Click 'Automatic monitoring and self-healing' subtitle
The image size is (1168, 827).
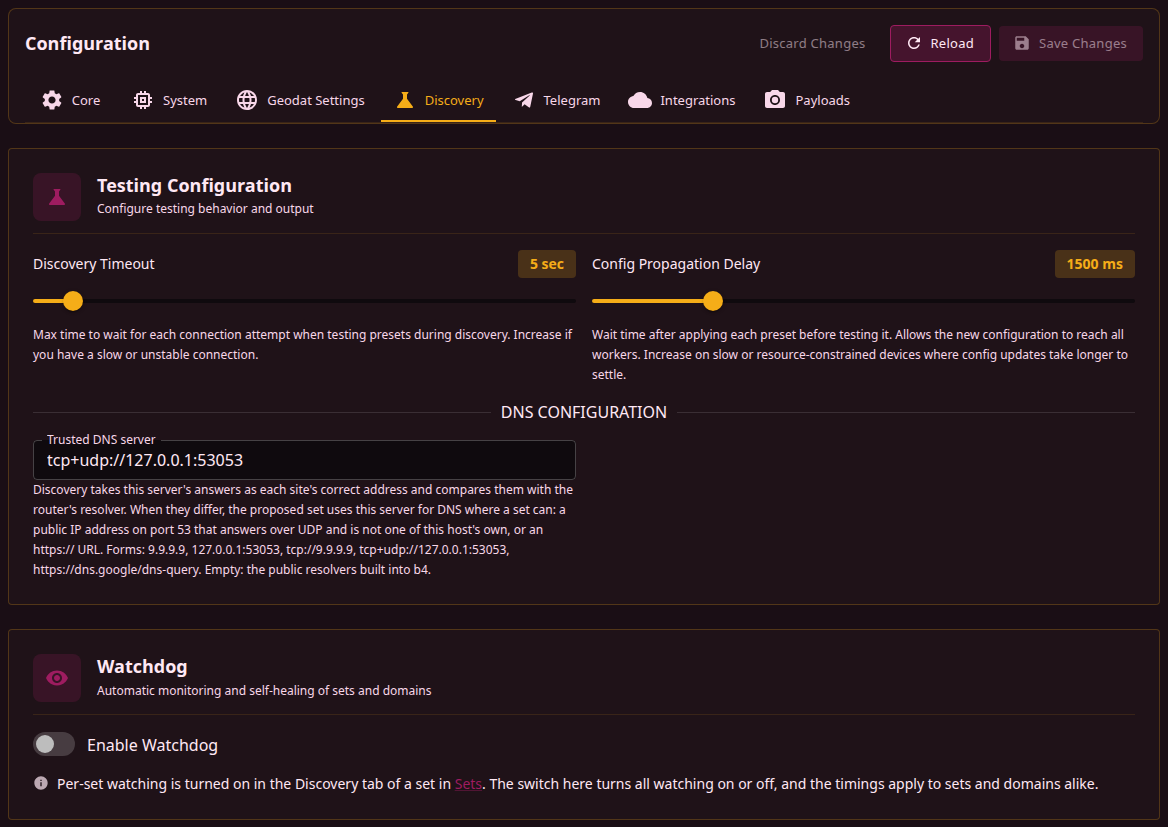(x=264, y=691)
